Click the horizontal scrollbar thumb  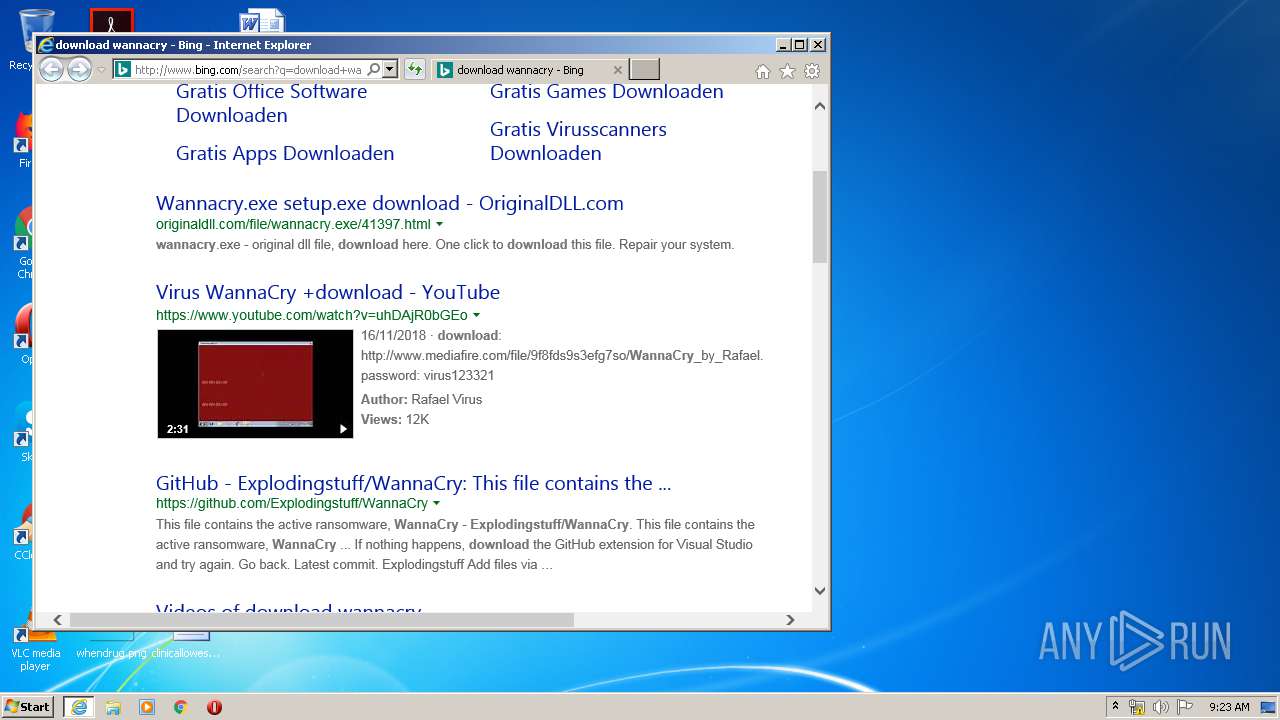point(321,620)
